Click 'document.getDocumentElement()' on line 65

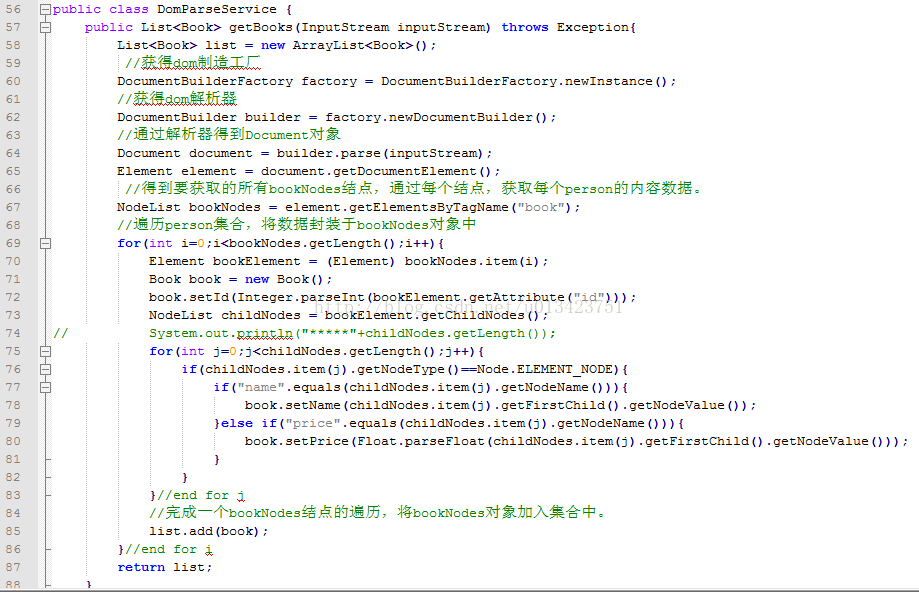click(x=377, y=171)
